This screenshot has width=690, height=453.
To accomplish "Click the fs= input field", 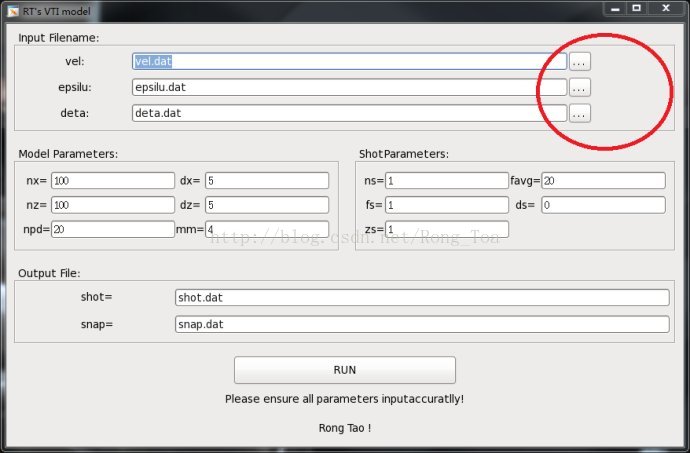I will click(x=447, y=205).
